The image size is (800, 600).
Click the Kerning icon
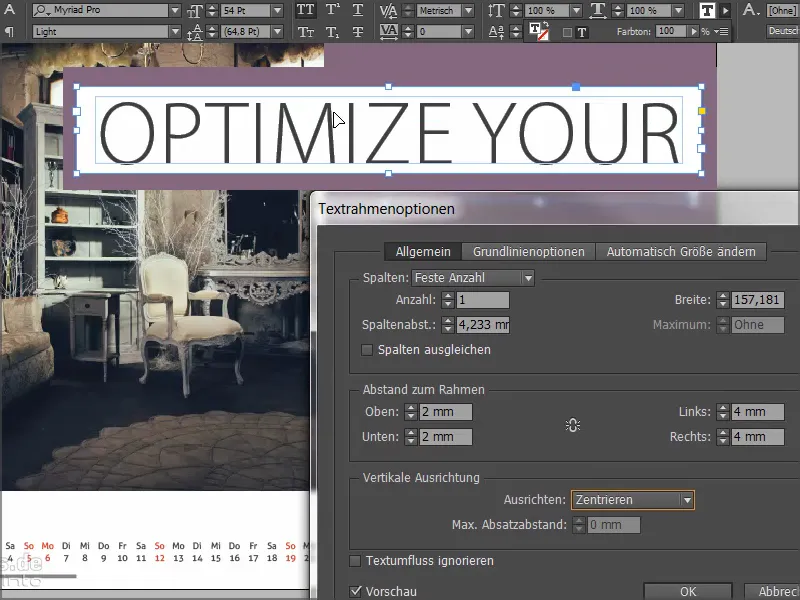389,11
